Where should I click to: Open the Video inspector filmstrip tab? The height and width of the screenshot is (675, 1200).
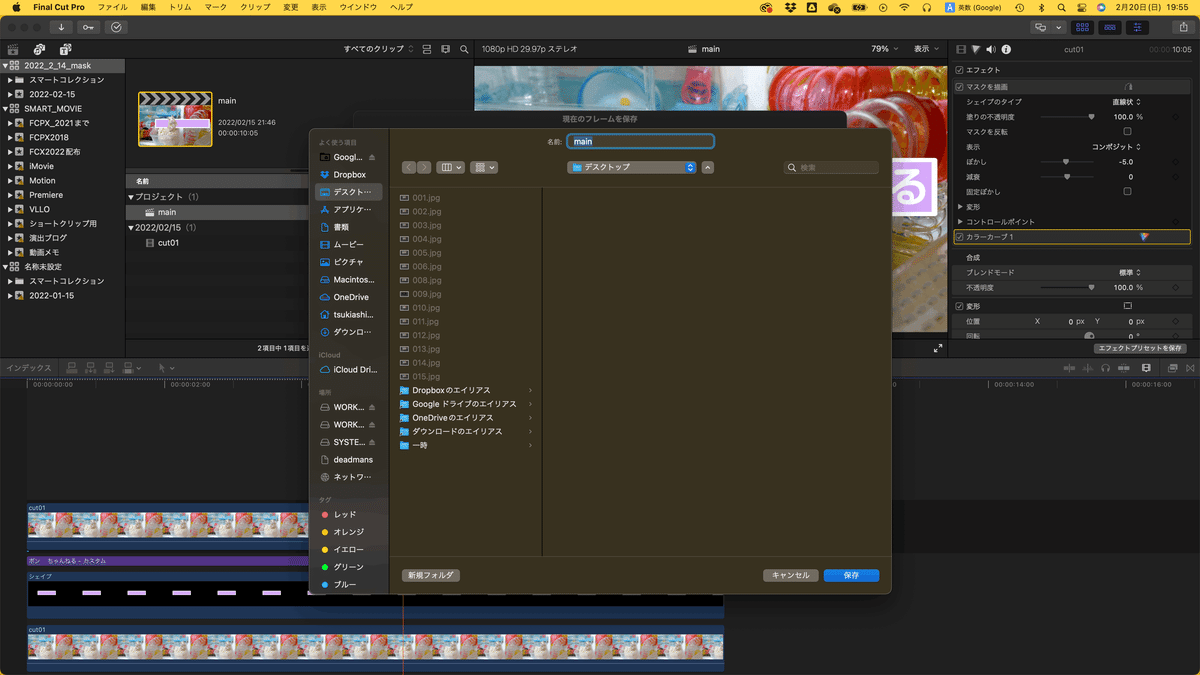coord(961,49)
